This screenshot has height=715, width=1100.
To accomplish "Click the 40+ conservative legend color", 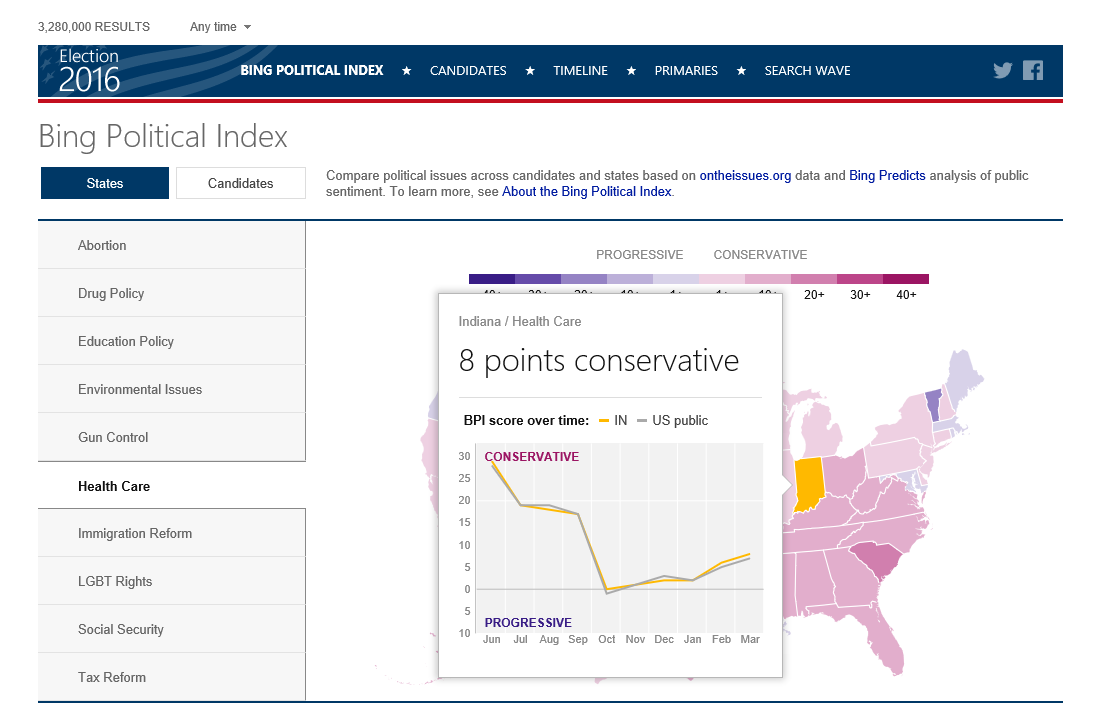I will (906, 279).
